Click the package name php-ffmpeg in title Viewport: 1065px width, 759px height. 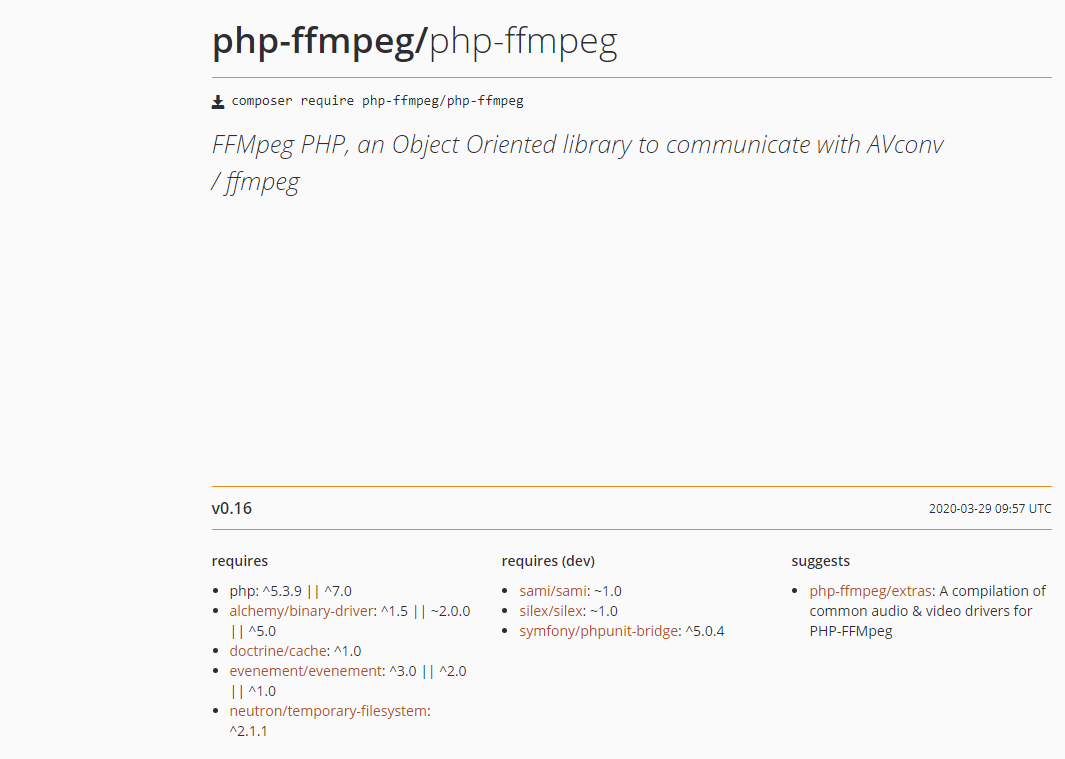pos(524,41)
